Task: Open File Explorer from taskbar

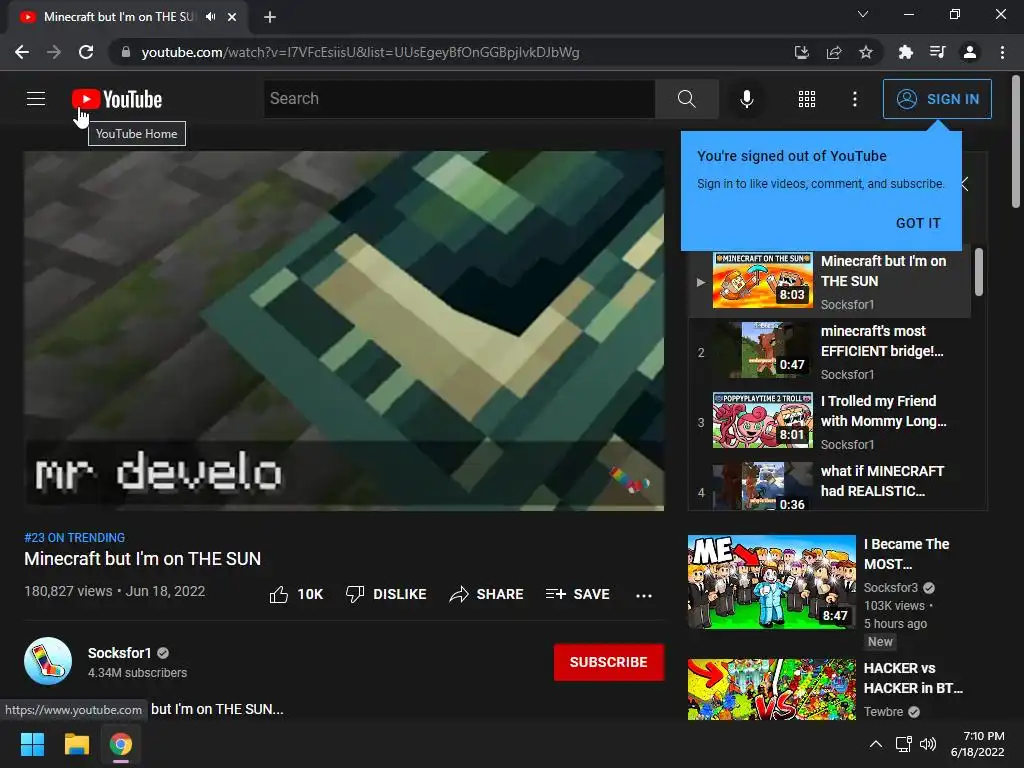Action: pyautogui.click(x=76, y=744)
